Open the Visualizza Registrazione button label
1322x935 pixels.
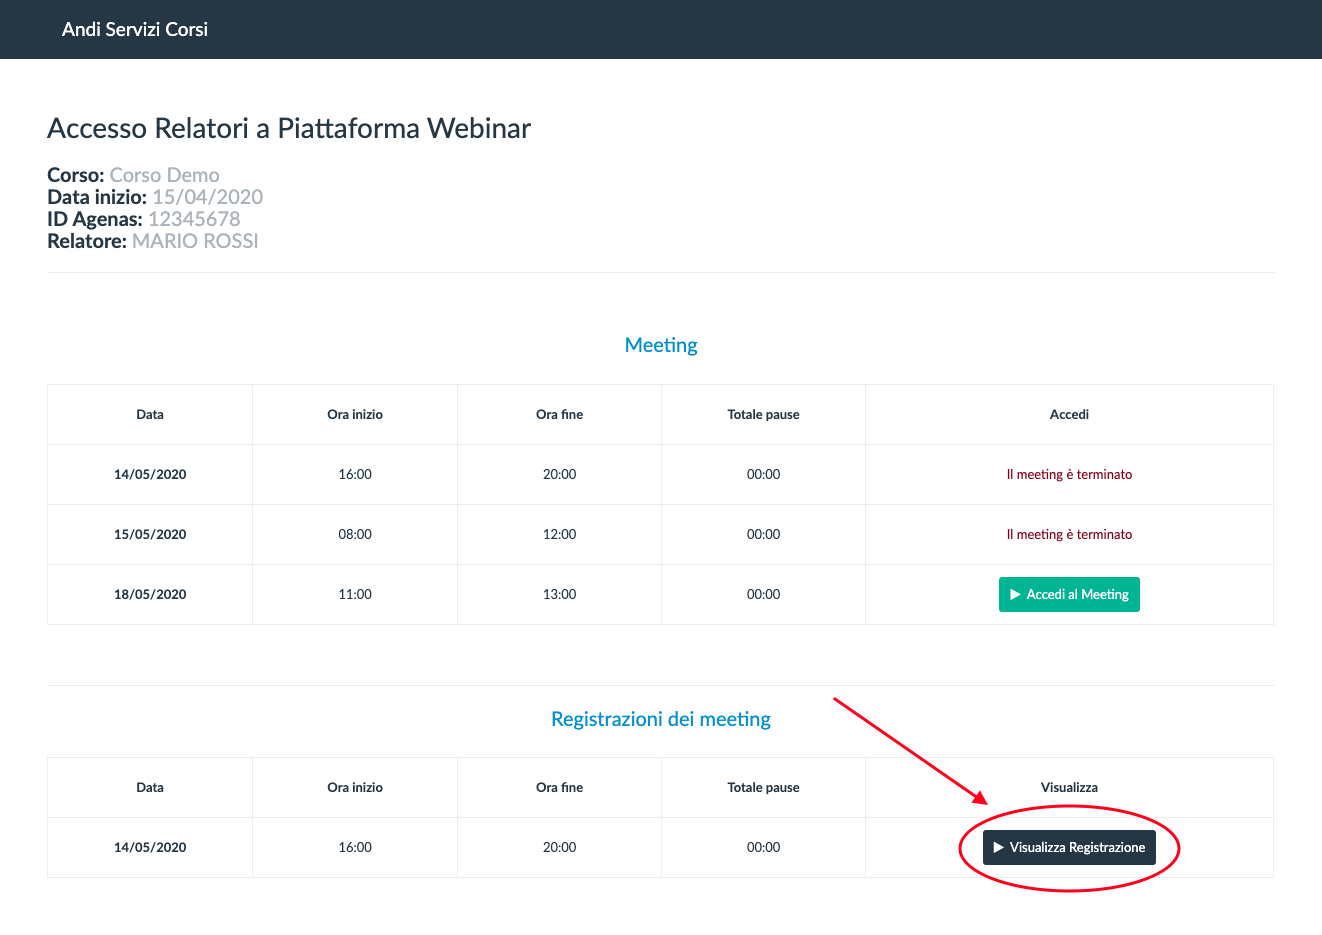[1077, 848]
